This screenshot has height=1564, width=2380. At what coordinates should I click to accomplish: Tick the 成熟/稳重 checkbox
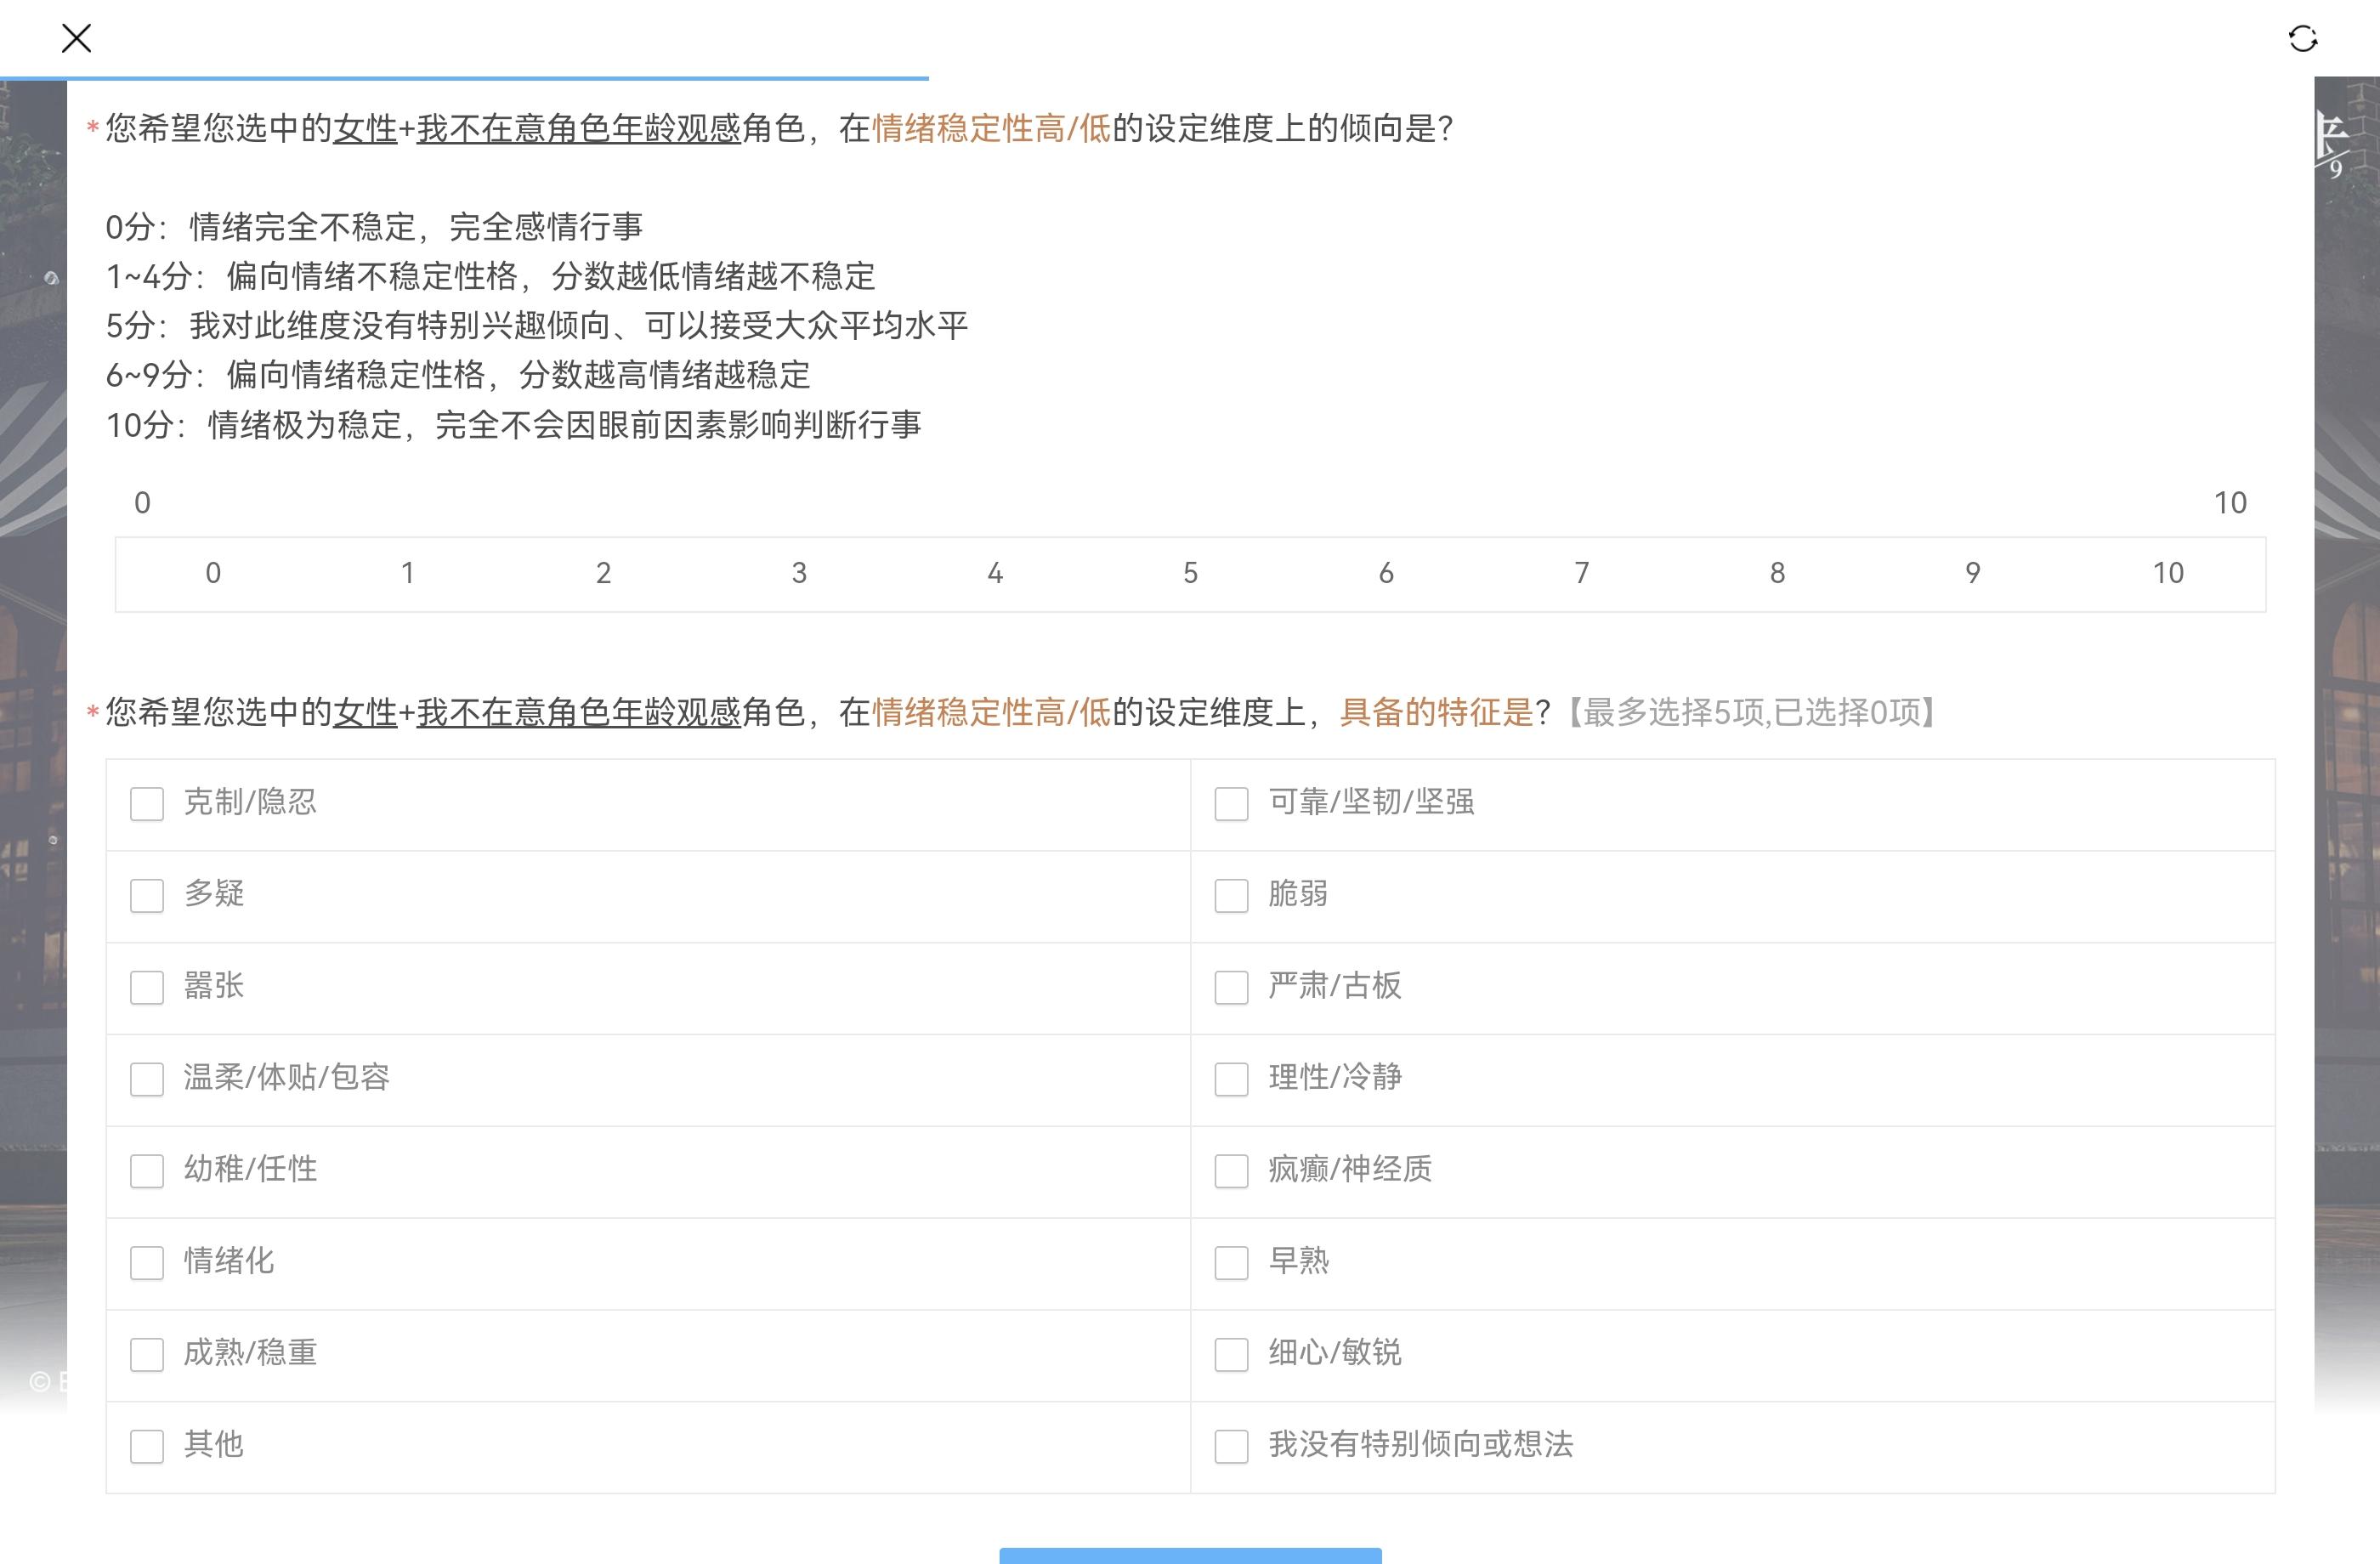coord(147,1355)
